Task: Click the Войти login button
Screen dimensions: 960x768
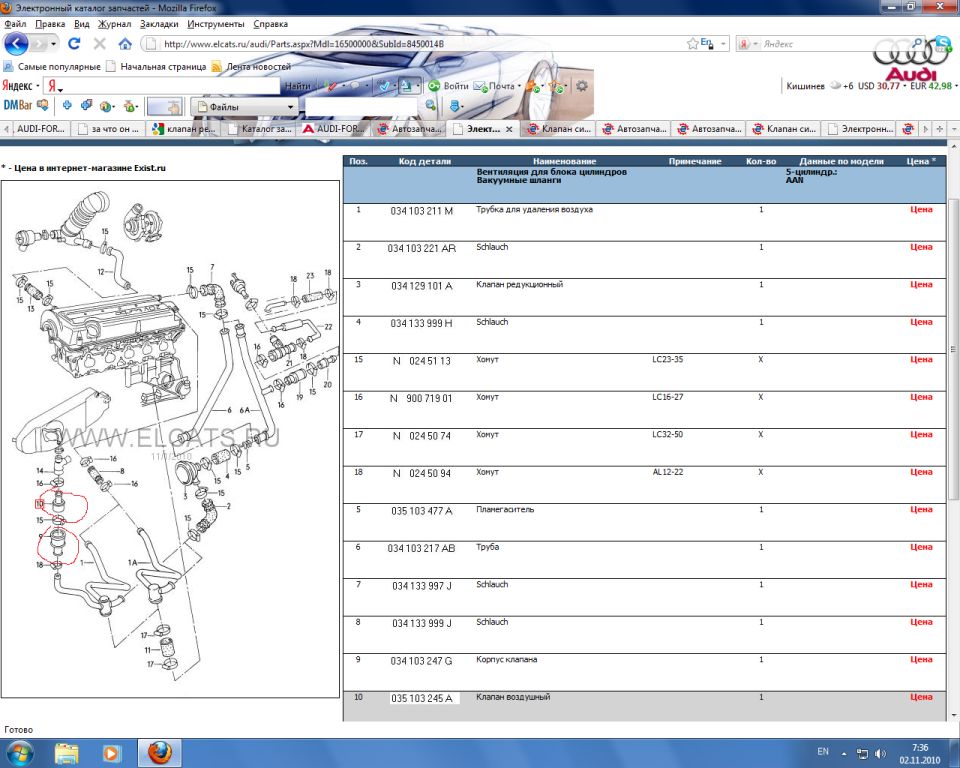Action: pos(449,86)
